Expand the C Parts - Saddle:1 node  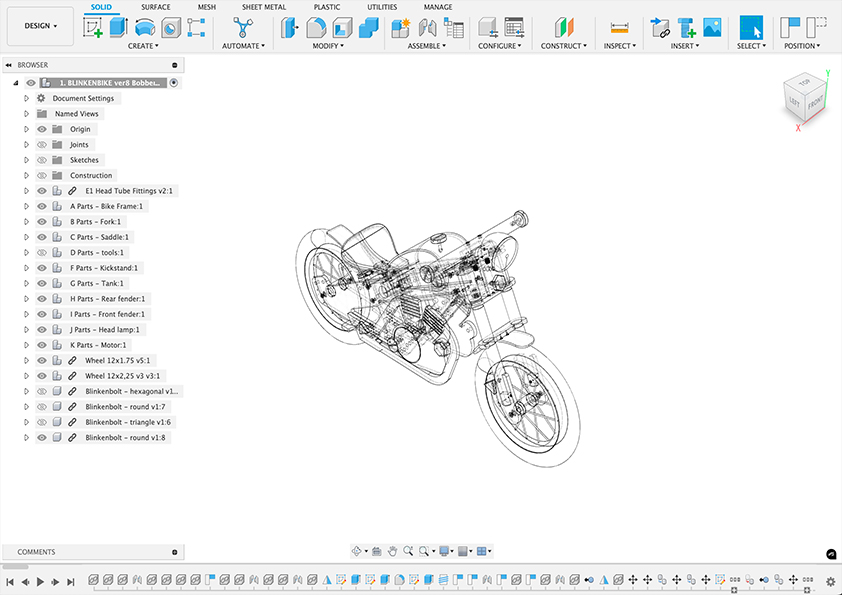(x=26, y=237)
